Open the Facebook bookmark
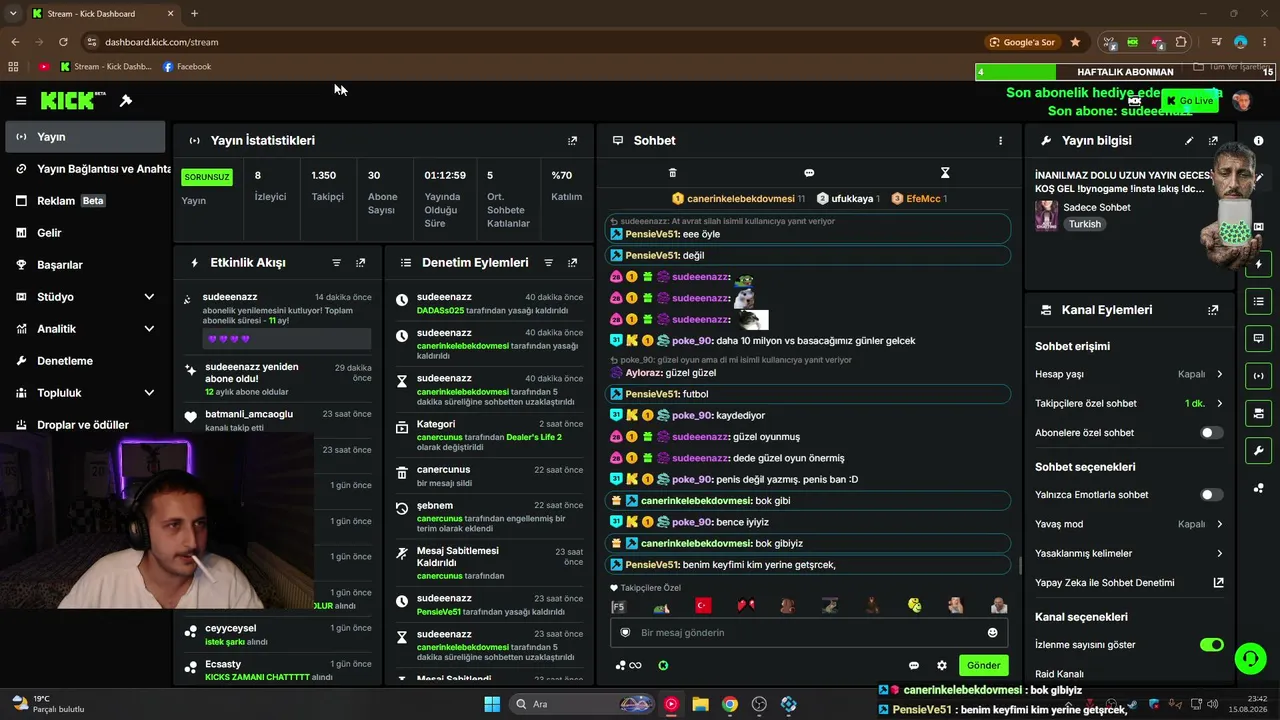The image size is (1280, 720). pos(187,67)
